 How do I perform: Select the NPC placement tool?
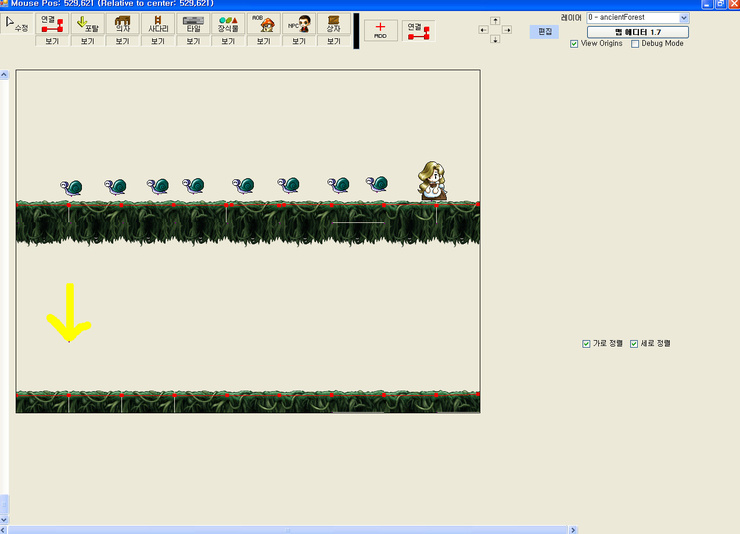tap(299, 24)
